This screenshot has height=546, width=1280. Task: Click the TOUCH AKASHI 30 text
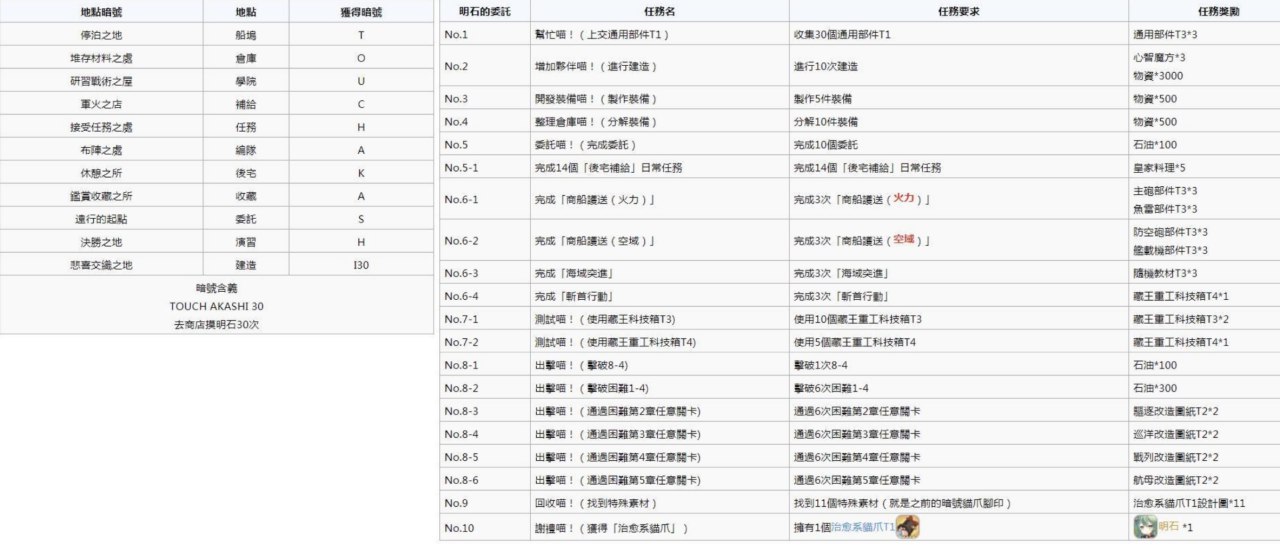pyautogui.click(x=216, y=306)
